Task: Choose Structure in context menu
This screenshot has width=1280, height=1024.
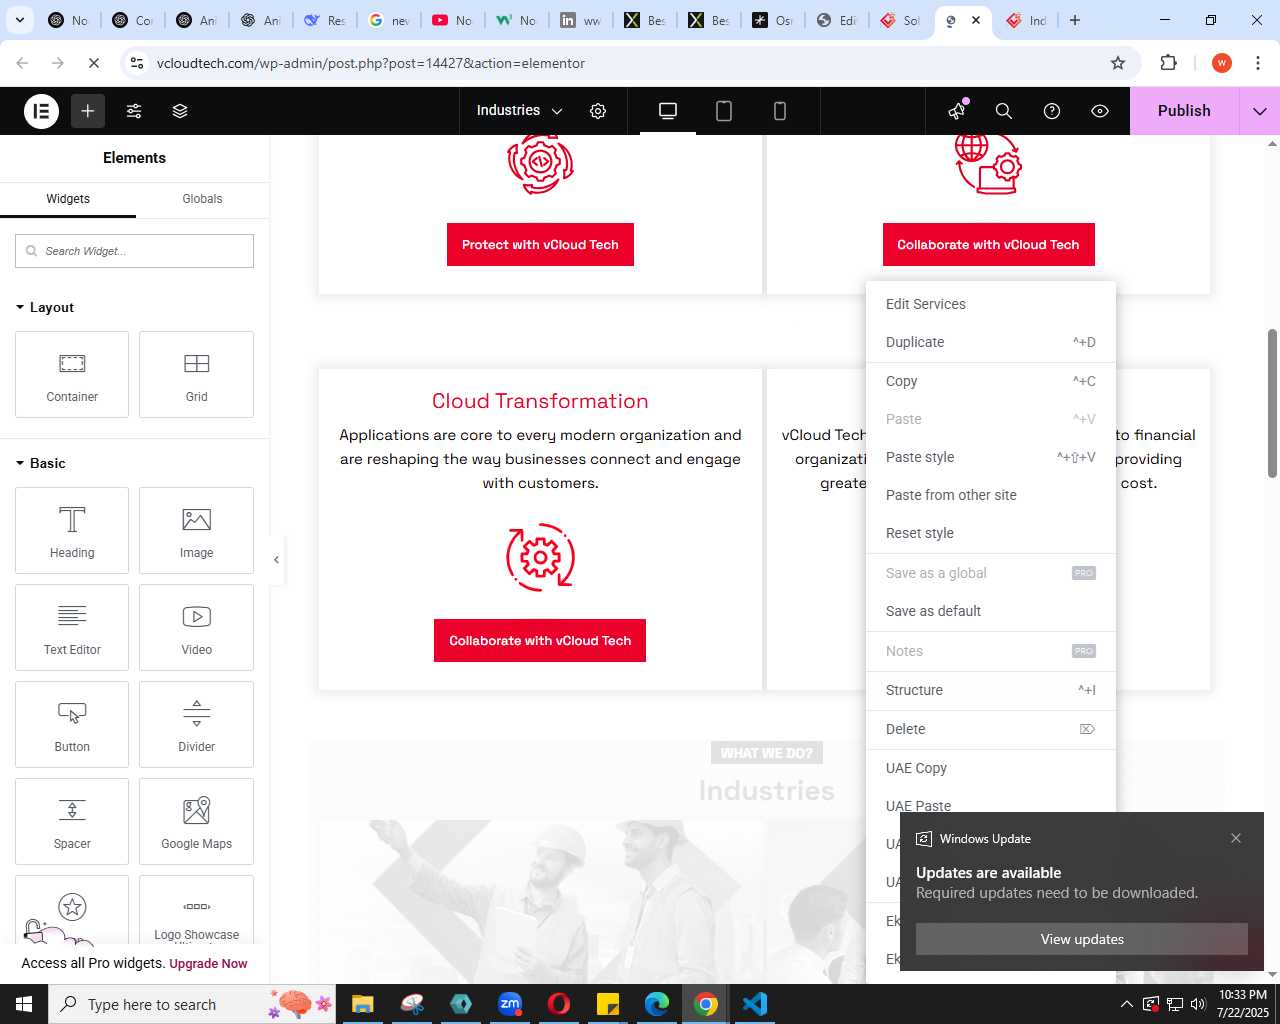Action: (x=991, y=690)
